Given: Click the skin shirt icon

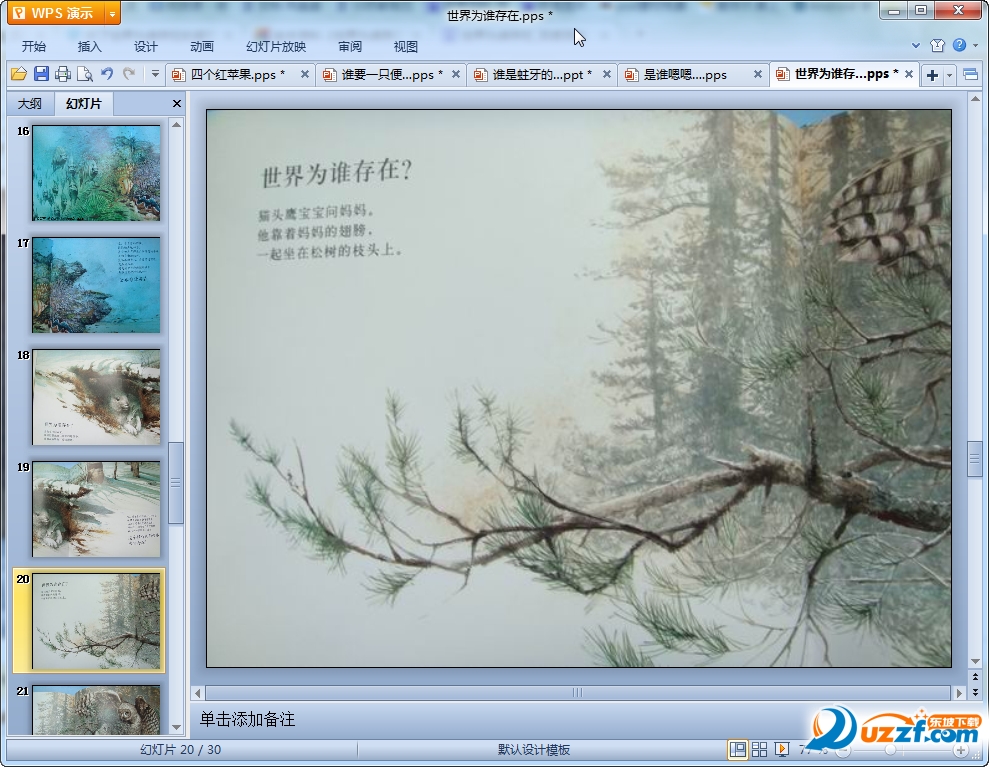Looking at the screenshot, I should coord(937,45).
